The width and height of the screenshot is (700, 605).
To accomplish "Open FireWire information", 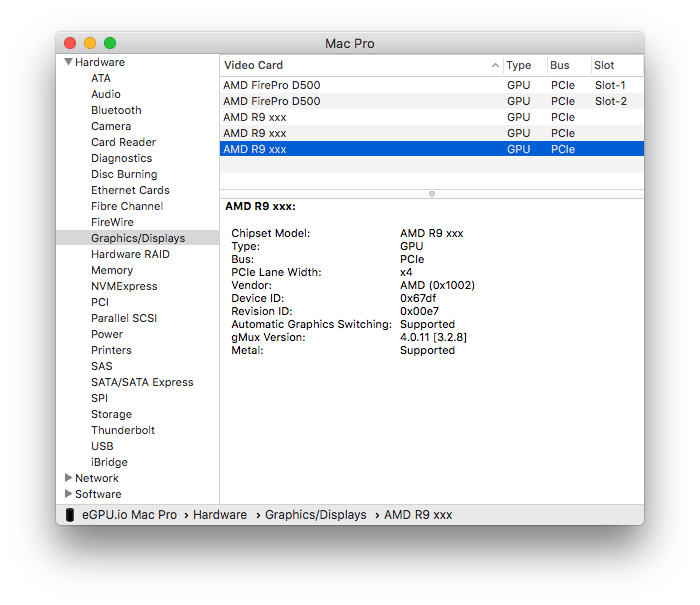I will click(112, 222).
